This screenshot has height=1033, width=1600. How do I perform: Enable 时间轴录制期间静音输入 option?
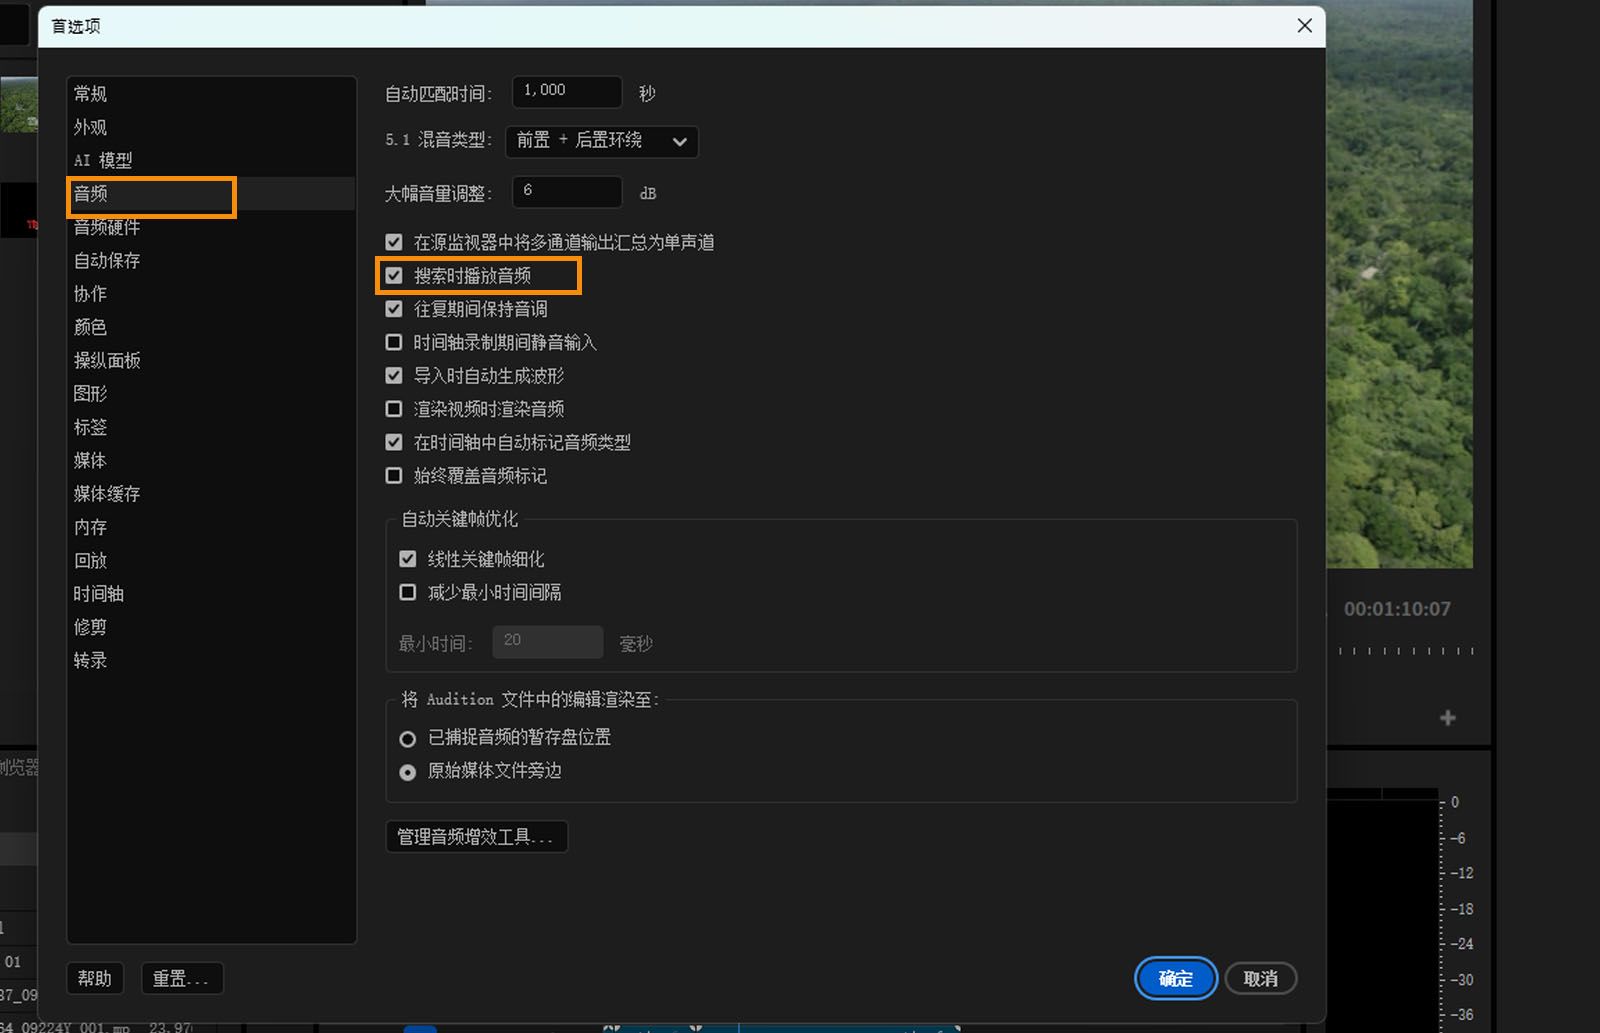393,341
